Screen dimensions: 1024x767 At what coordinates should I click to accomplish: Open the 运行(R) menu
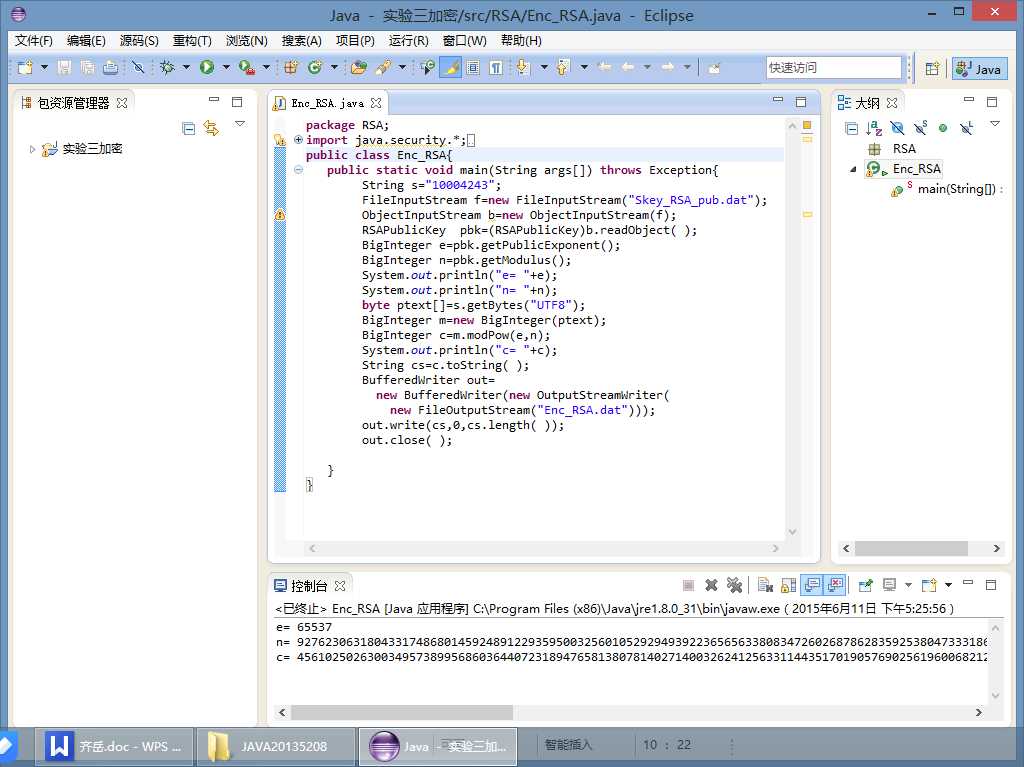point(408,41)
